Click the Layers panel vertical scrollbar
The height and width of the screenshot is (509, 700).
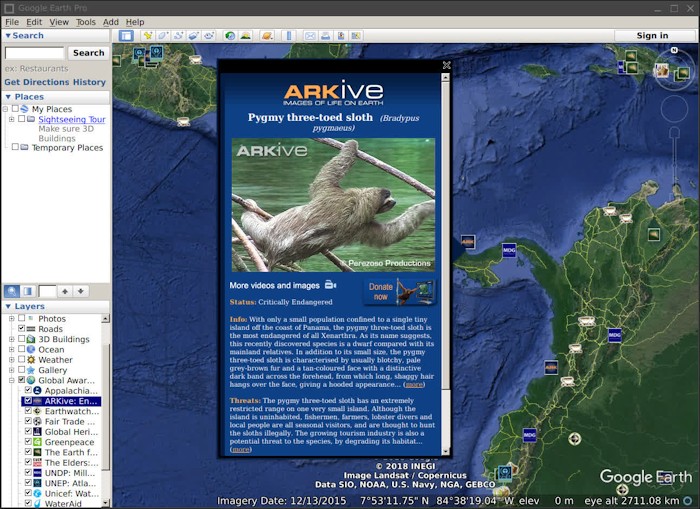[x=105, y=411]
